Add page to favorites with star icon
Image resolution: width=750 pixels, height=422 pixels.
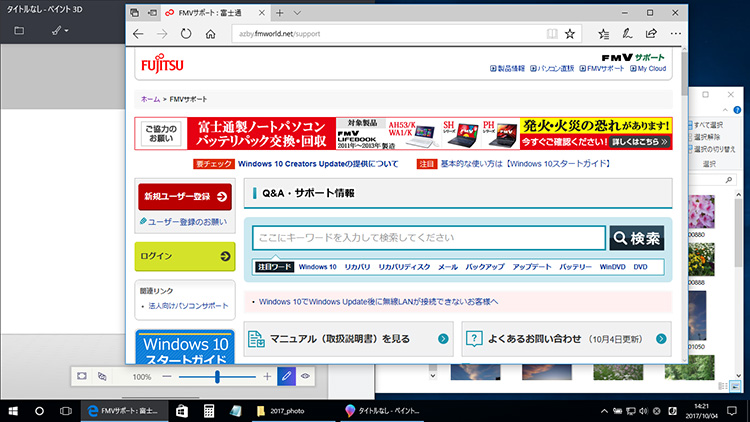[570, 33]
